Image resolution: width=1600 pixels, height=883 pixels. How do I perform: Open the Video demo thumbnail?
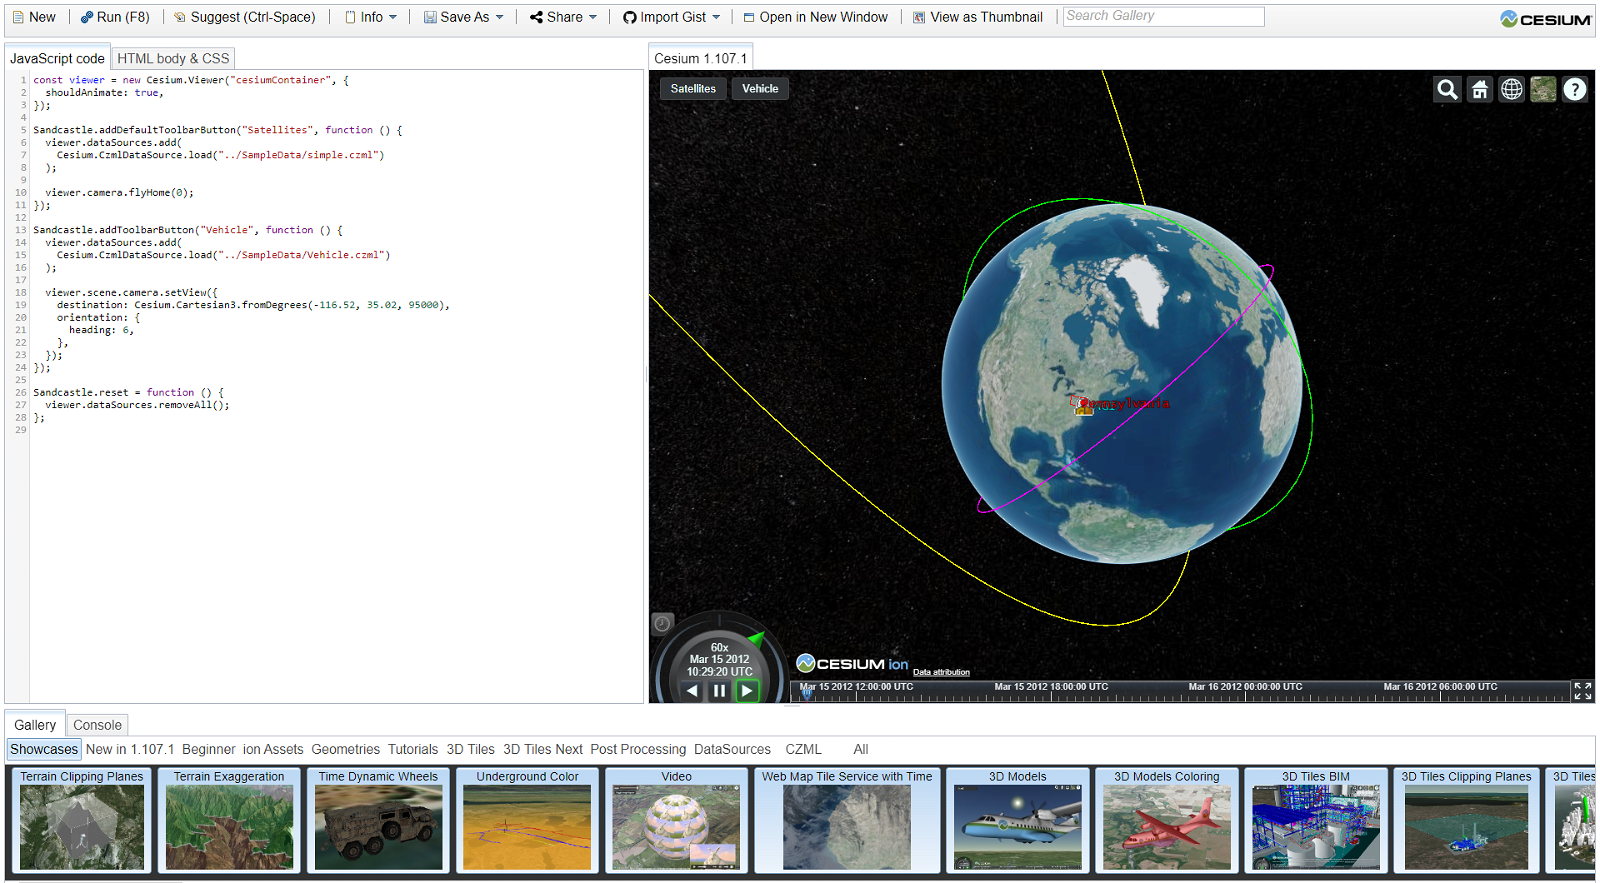676,820
